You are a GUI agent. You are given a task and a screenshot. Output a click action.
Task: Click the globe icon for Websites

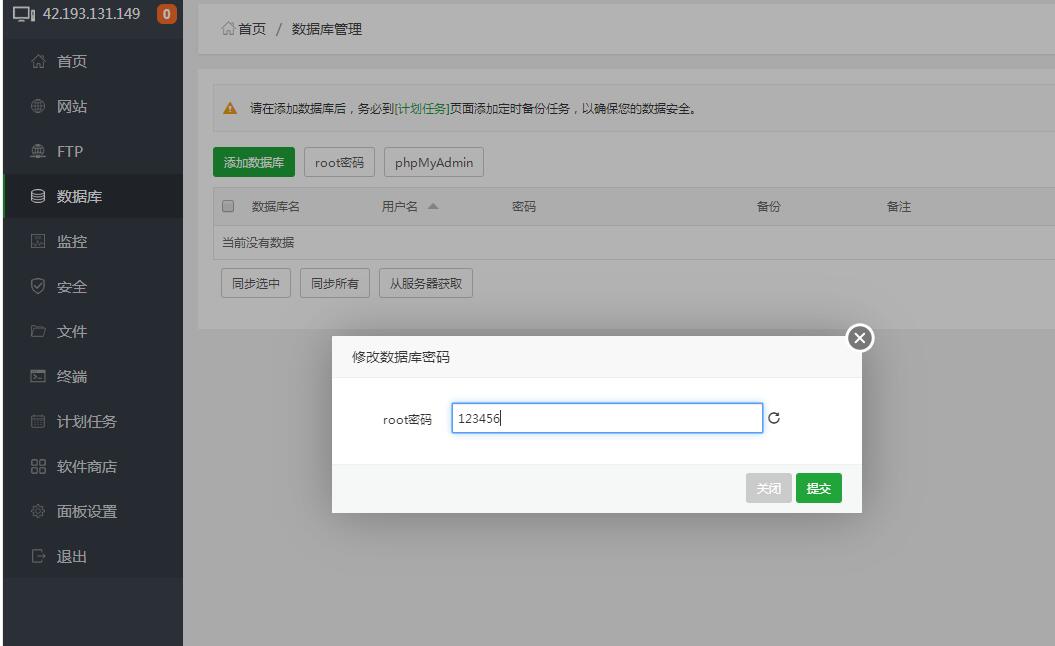click(x=39, y=107)
